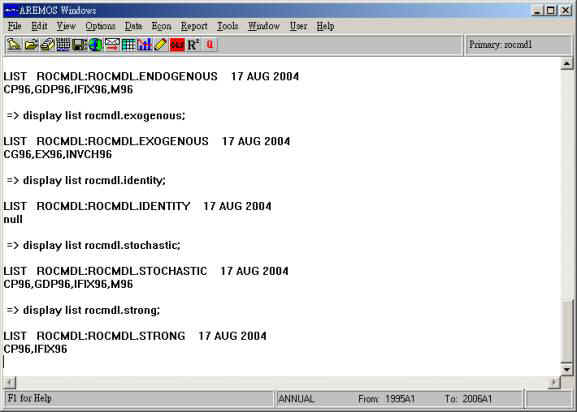Click the horizontal scrollbar left arrow
The height and width of the screenshot is (412, 577).
(x=10, y=383)
